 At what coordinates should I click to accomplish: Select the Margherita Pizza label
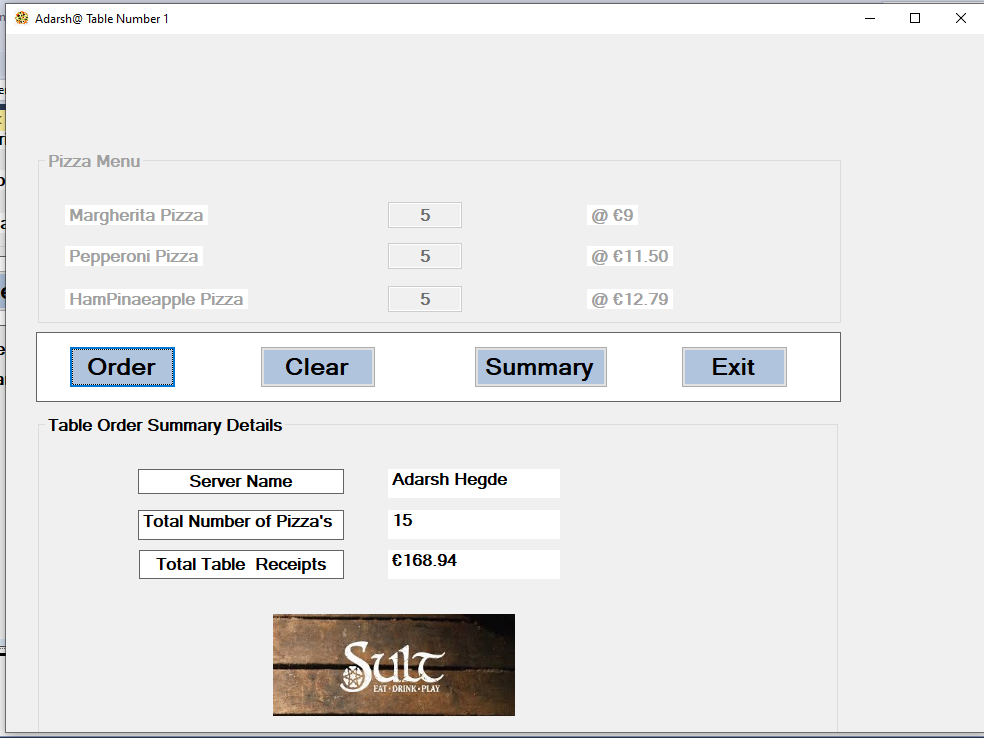click(135, 214)
